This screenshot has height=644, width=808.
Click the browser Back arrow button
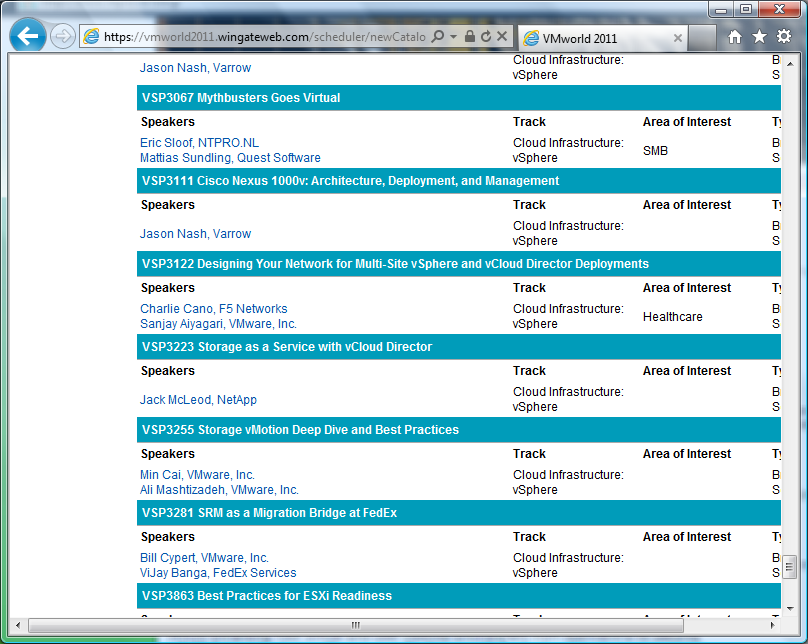(x=28, y=36)
